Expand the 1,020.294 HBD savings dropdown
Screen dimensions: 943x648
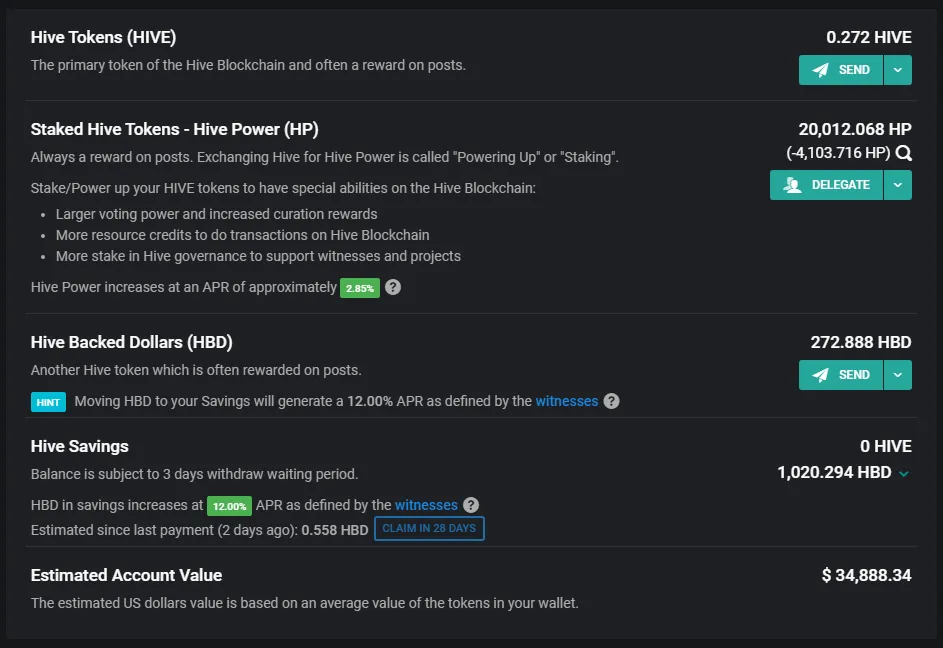click(x=903, y=474)
